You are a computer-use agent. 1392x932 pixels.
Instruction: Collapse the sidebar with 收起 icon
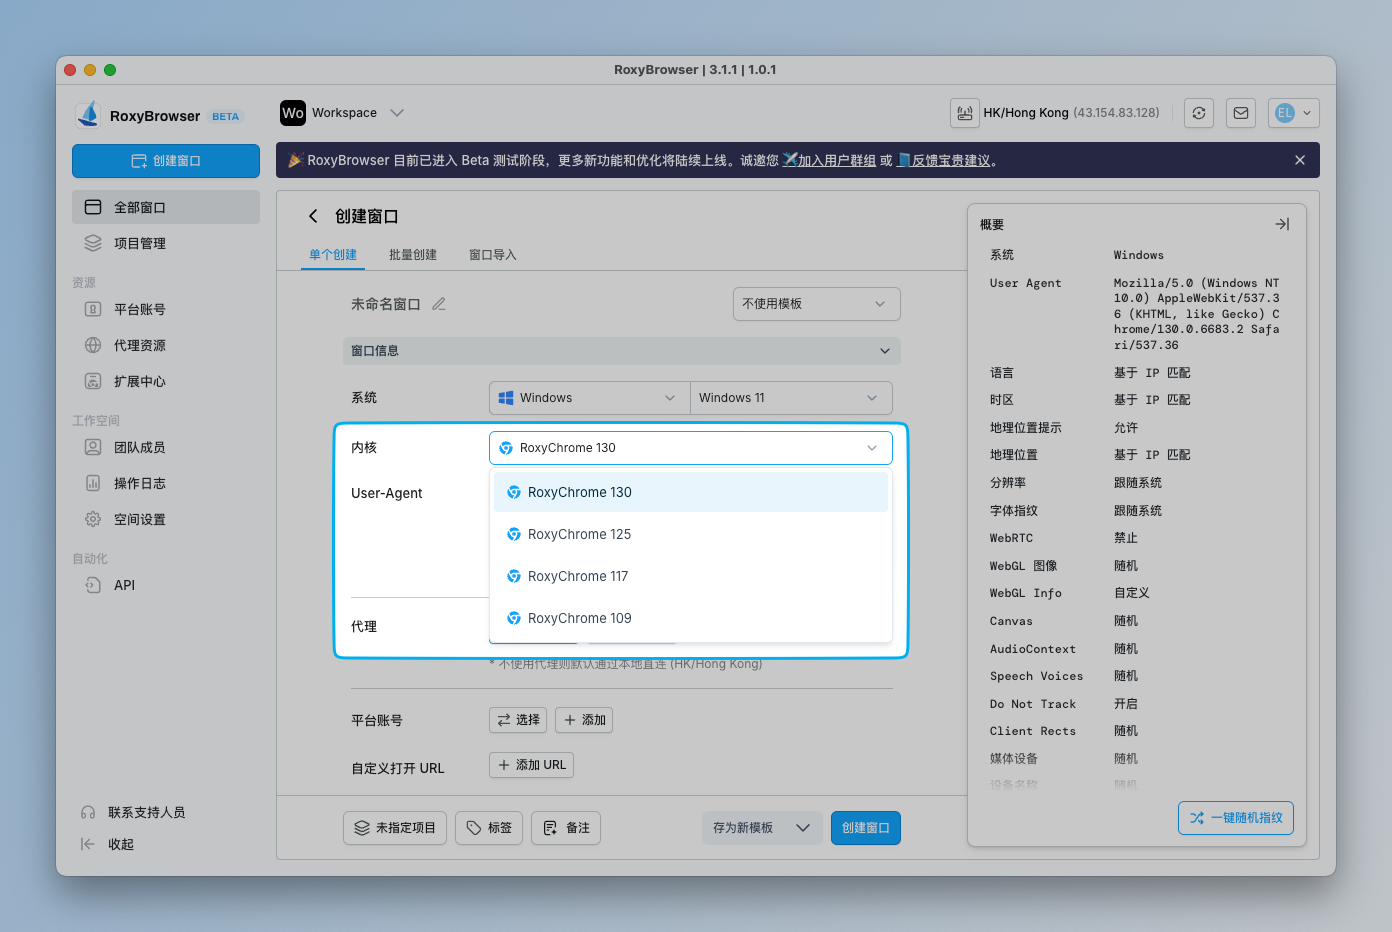click(88, 844)
